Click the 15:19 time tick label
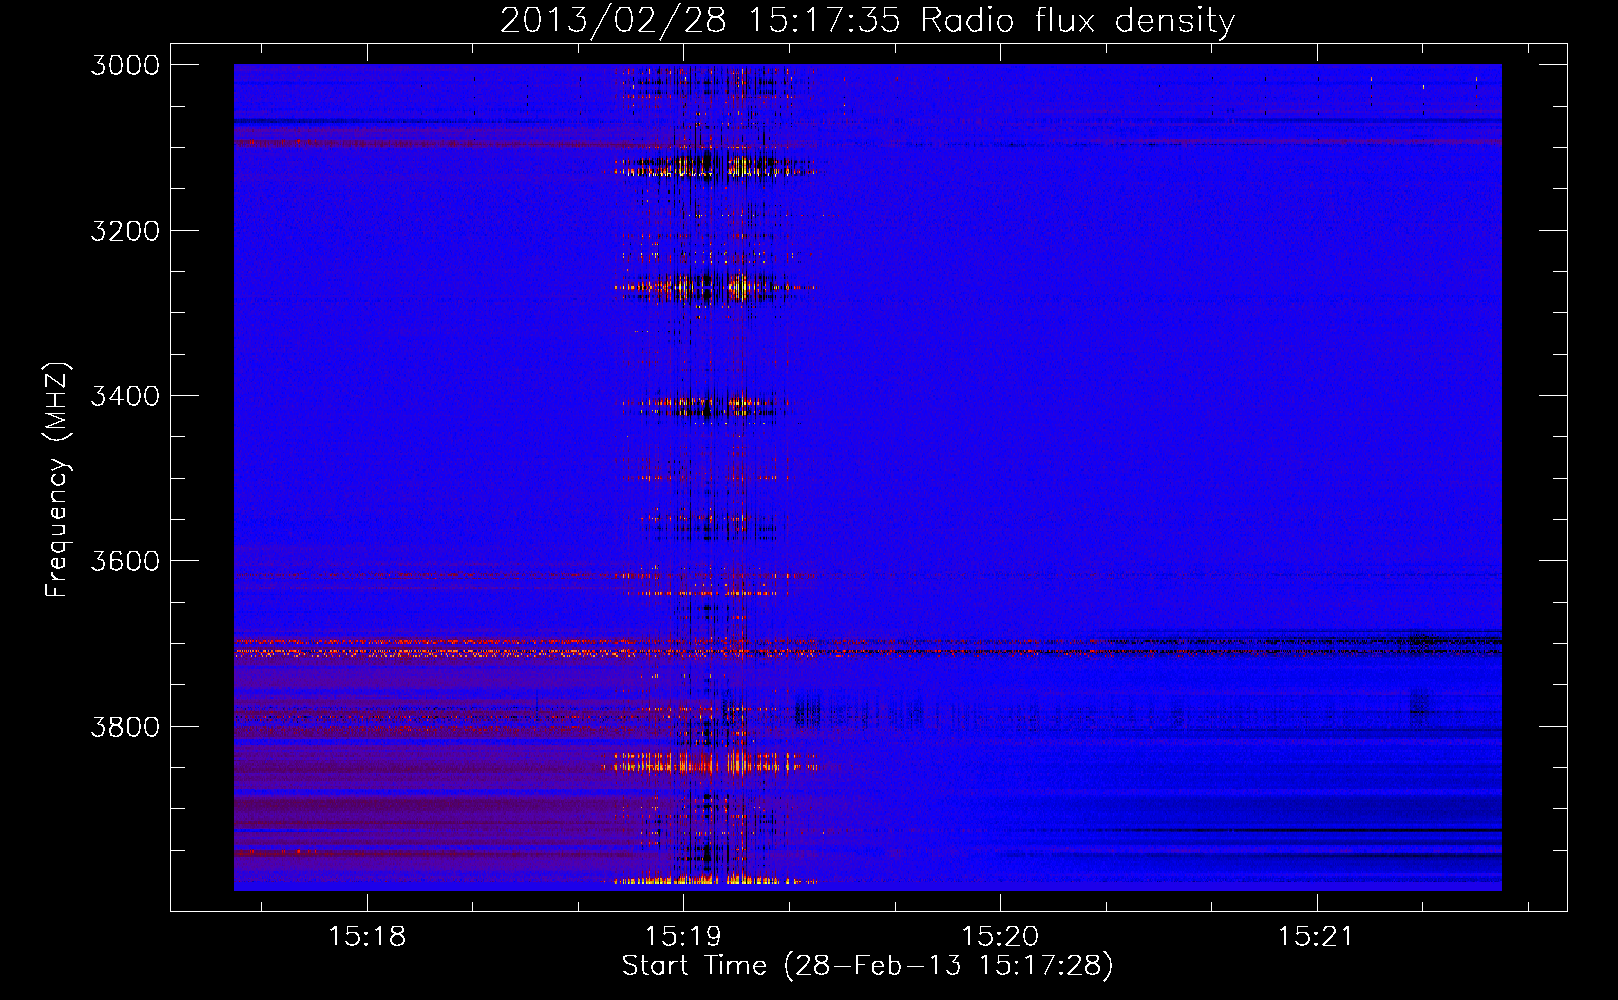Viewport: 1618px width, 1000px height. pos(683,937)
